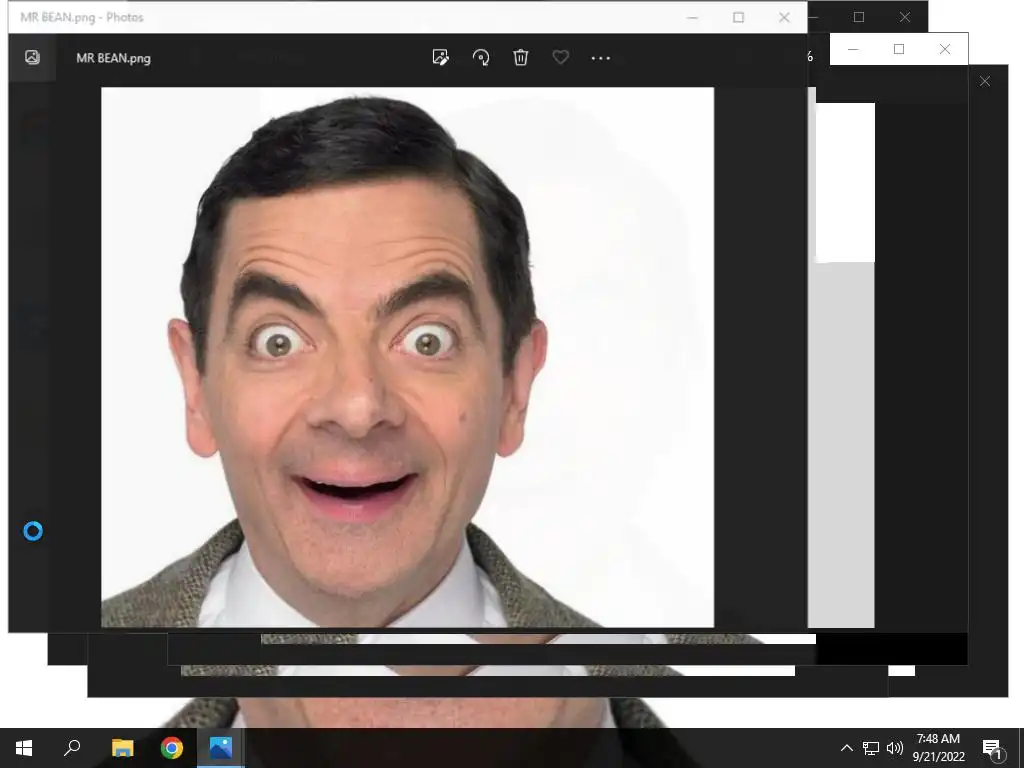
Task: Select the Photos app taskbar button
Action: coord(221,748)
